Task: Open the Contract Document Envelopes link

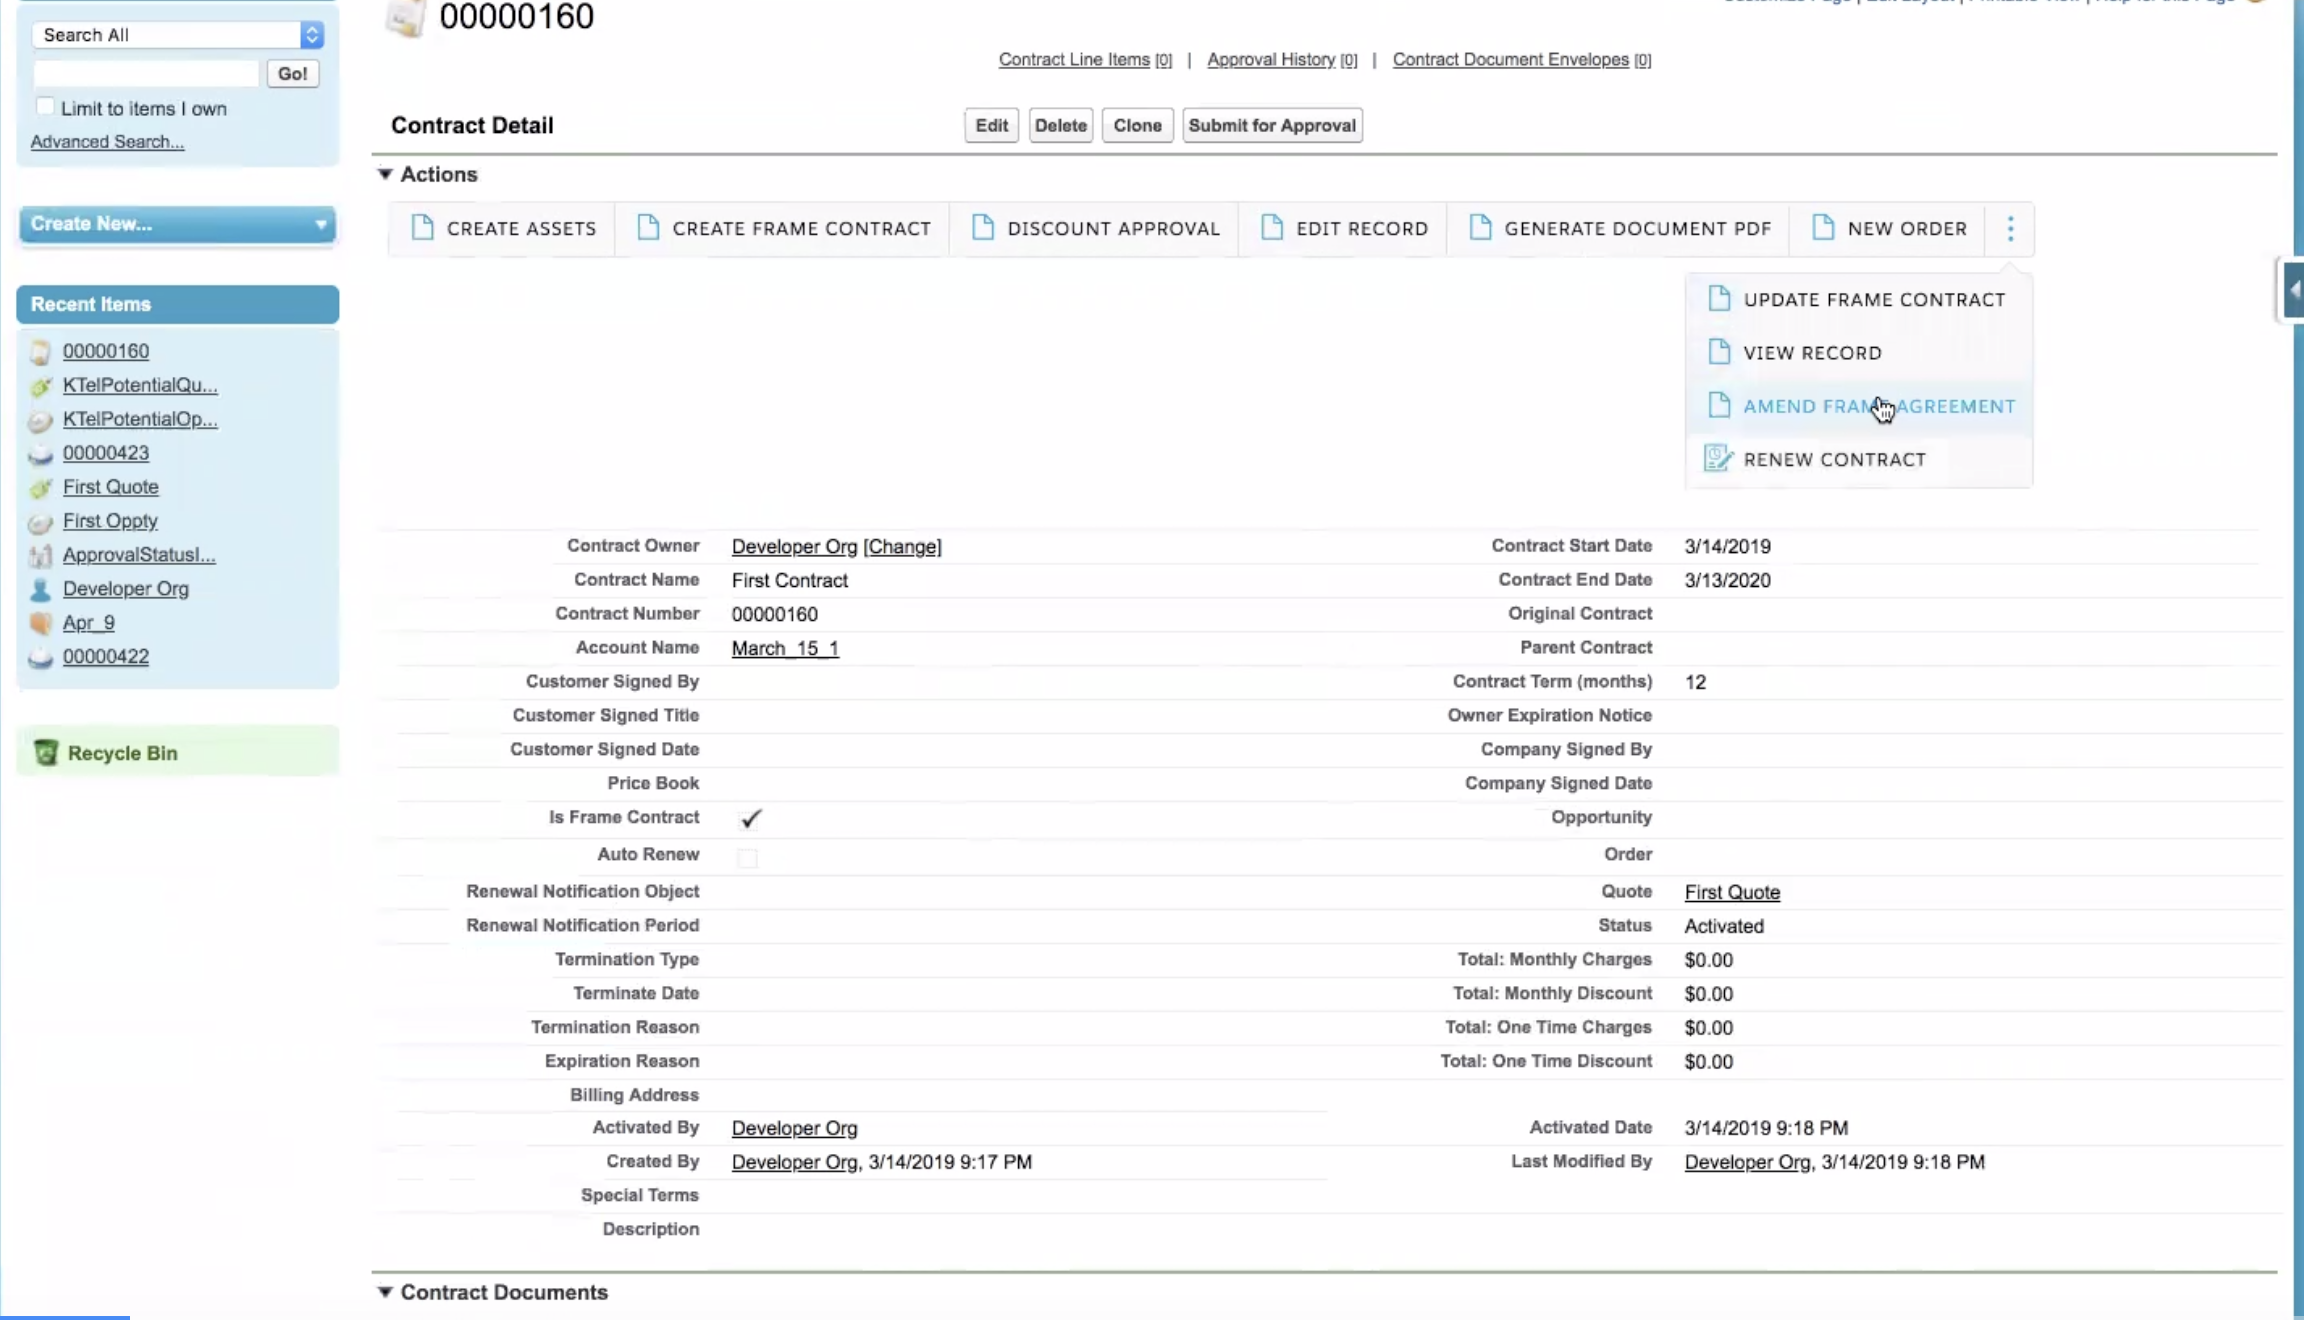Action: [x=1510, y=59]
